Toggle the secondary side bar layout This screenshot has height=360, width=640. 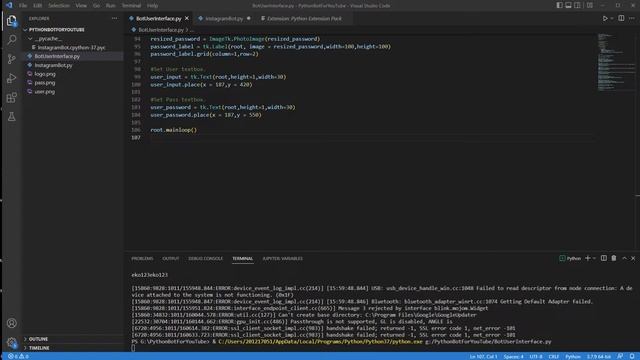[x=577, y=5]
